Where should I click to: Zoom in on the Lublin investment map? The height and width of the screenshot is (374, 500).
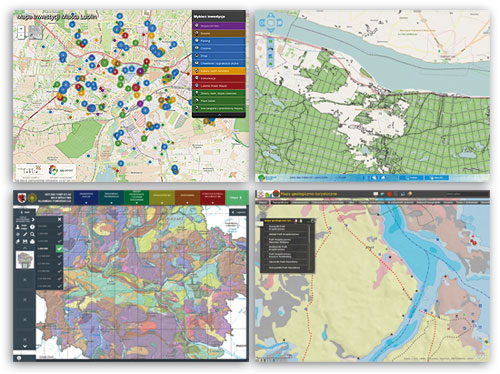(x=21, y=29)
